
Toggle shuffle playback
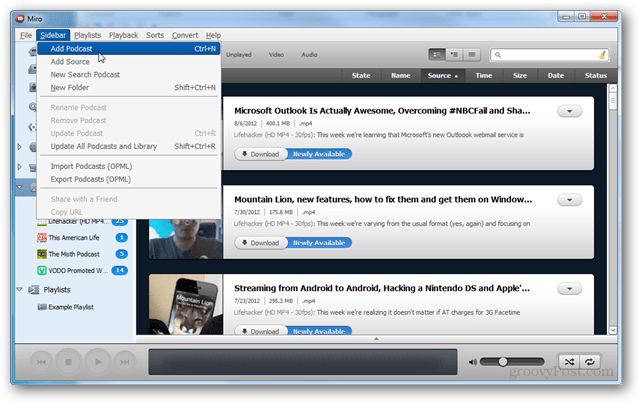[569, 362]
